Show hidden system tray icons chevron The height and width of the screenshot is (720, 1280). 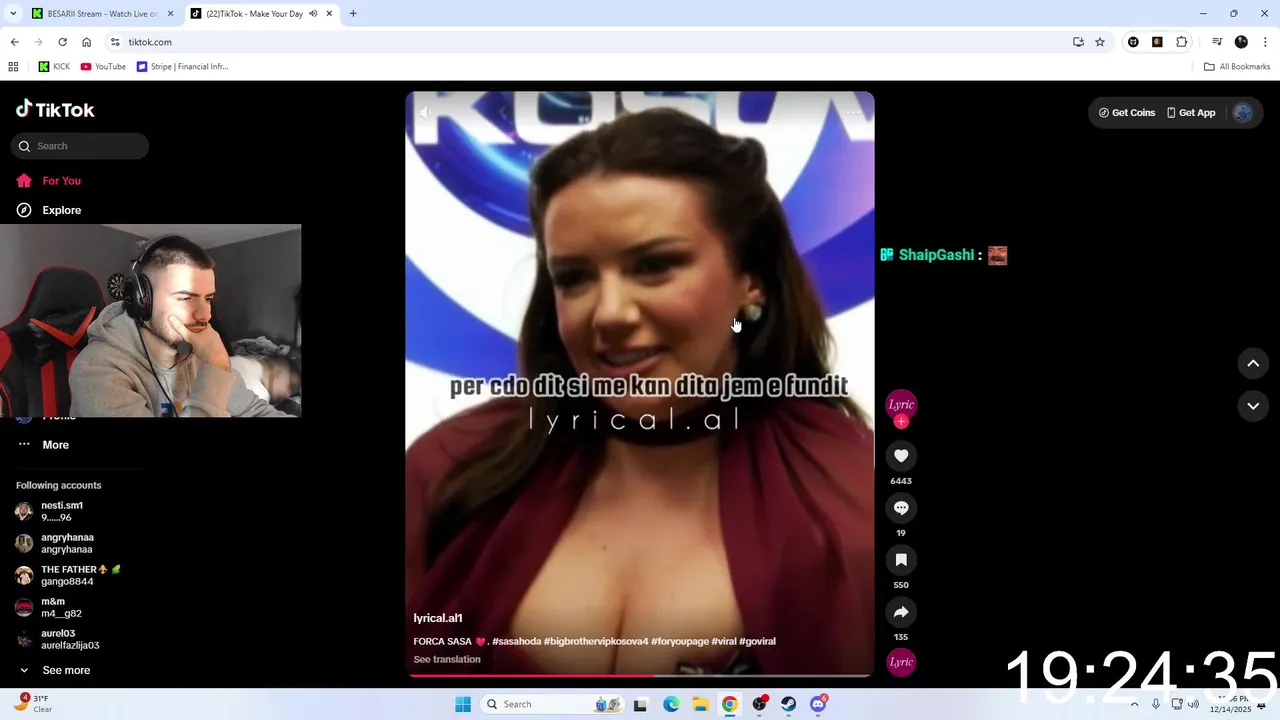coord(1134,704)
